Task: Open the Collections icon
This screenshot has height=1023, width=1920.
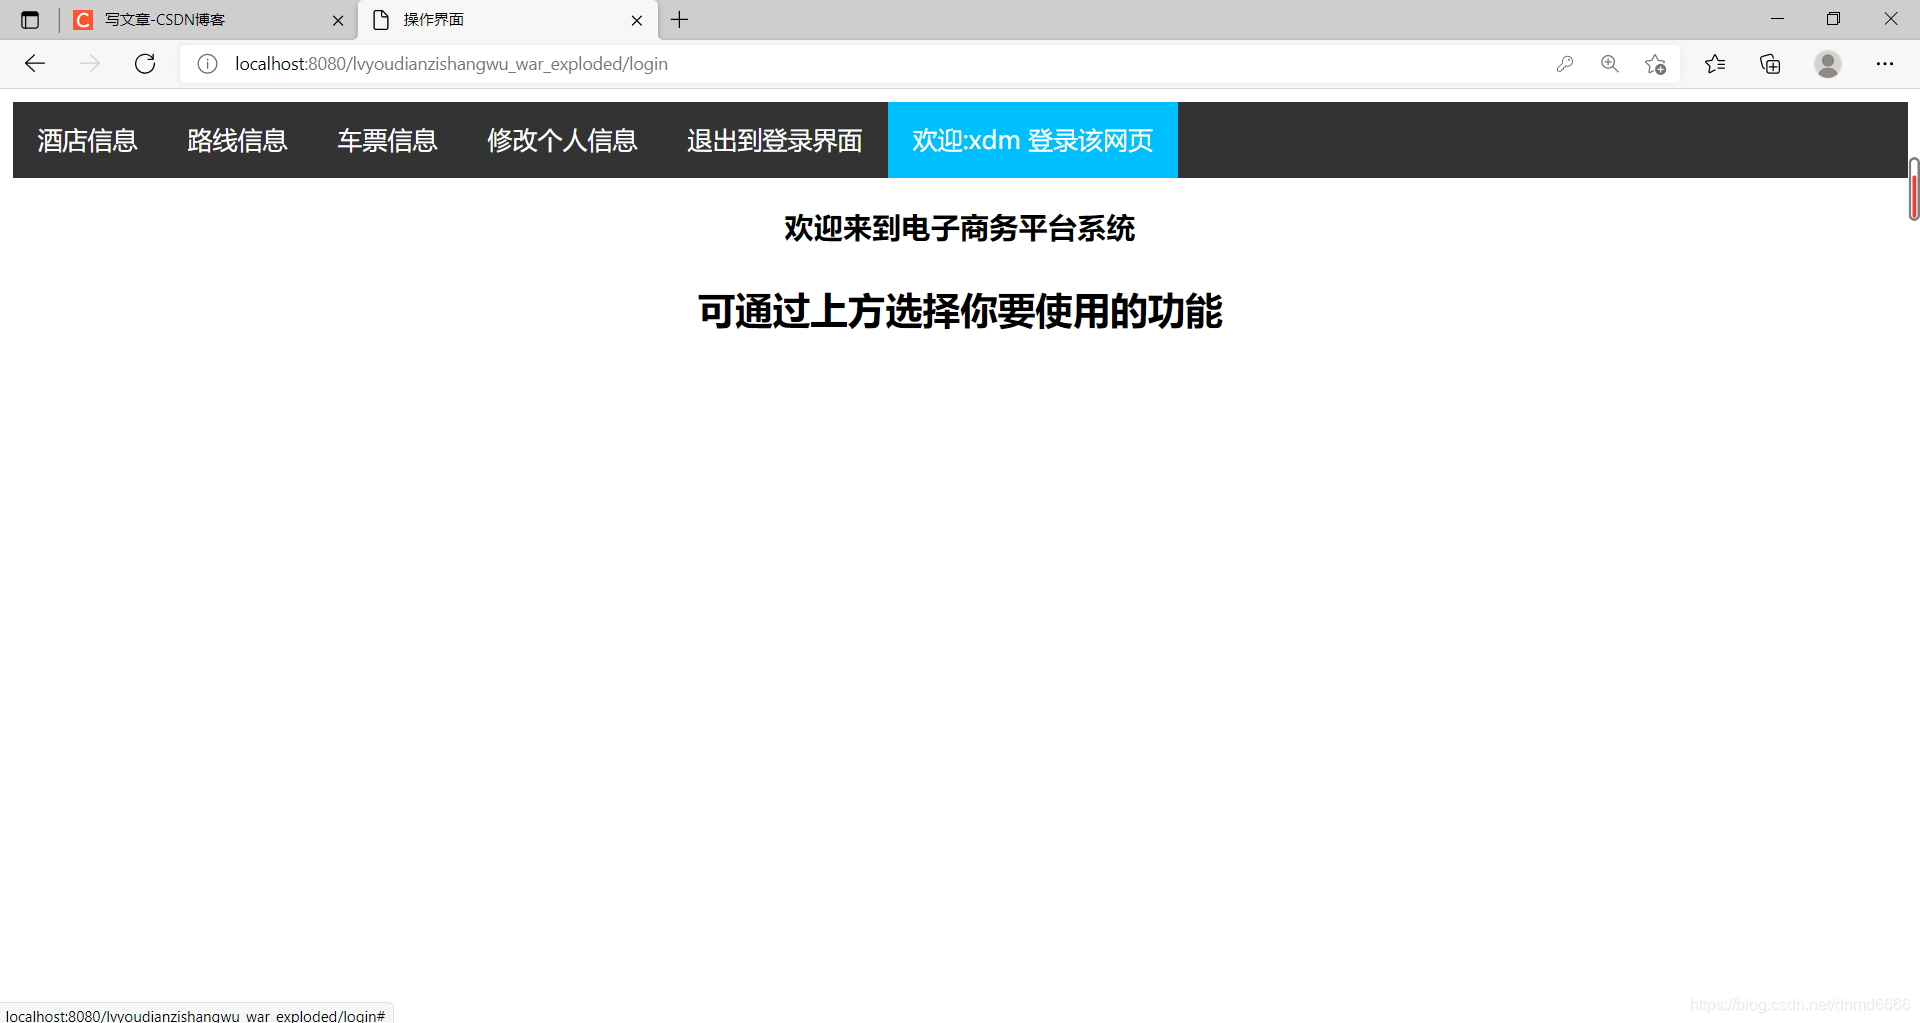Action: coord(1770,63)
